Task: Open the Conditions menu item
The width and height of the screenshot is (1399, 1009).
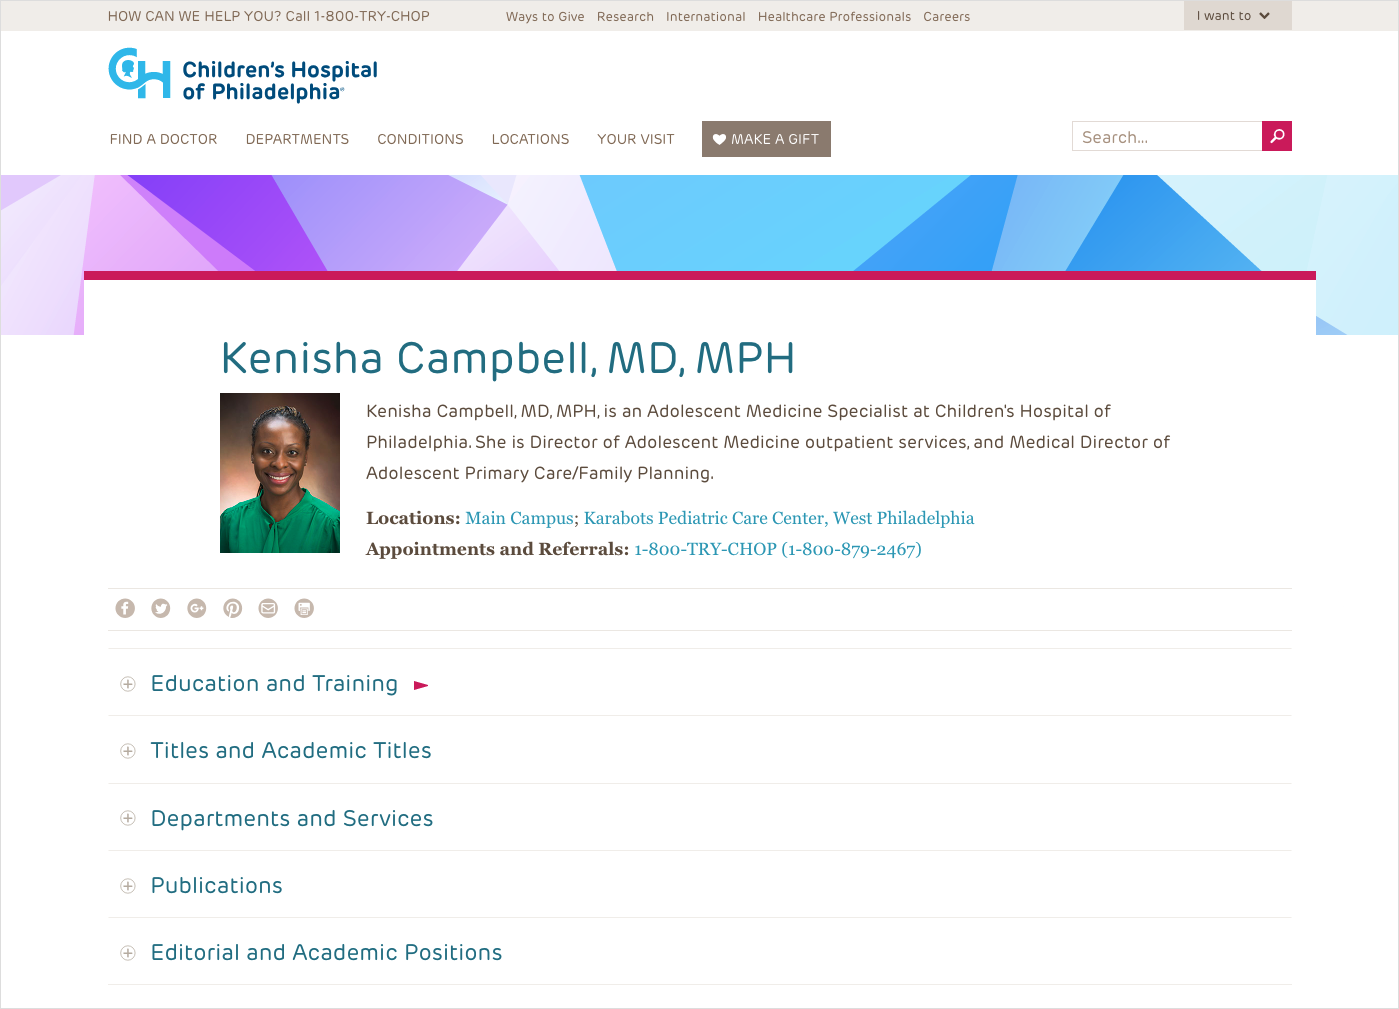Action: (x=420, y=139)
